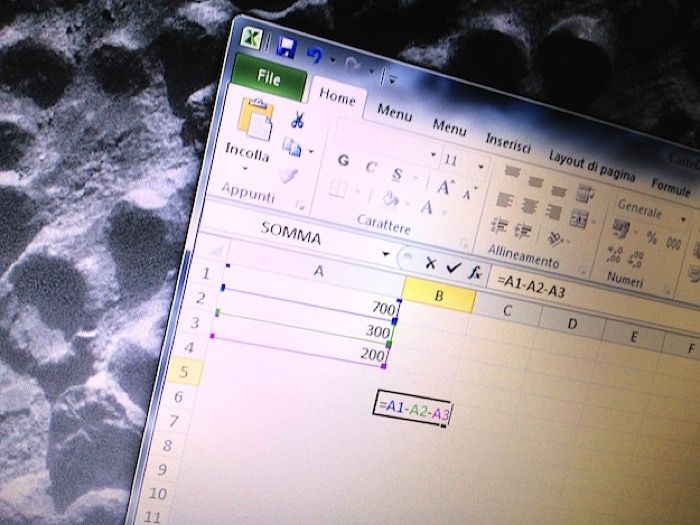Toggle Middle Align vertical button
This screenshot has height=525, width=700.
(x=535, y=181)
